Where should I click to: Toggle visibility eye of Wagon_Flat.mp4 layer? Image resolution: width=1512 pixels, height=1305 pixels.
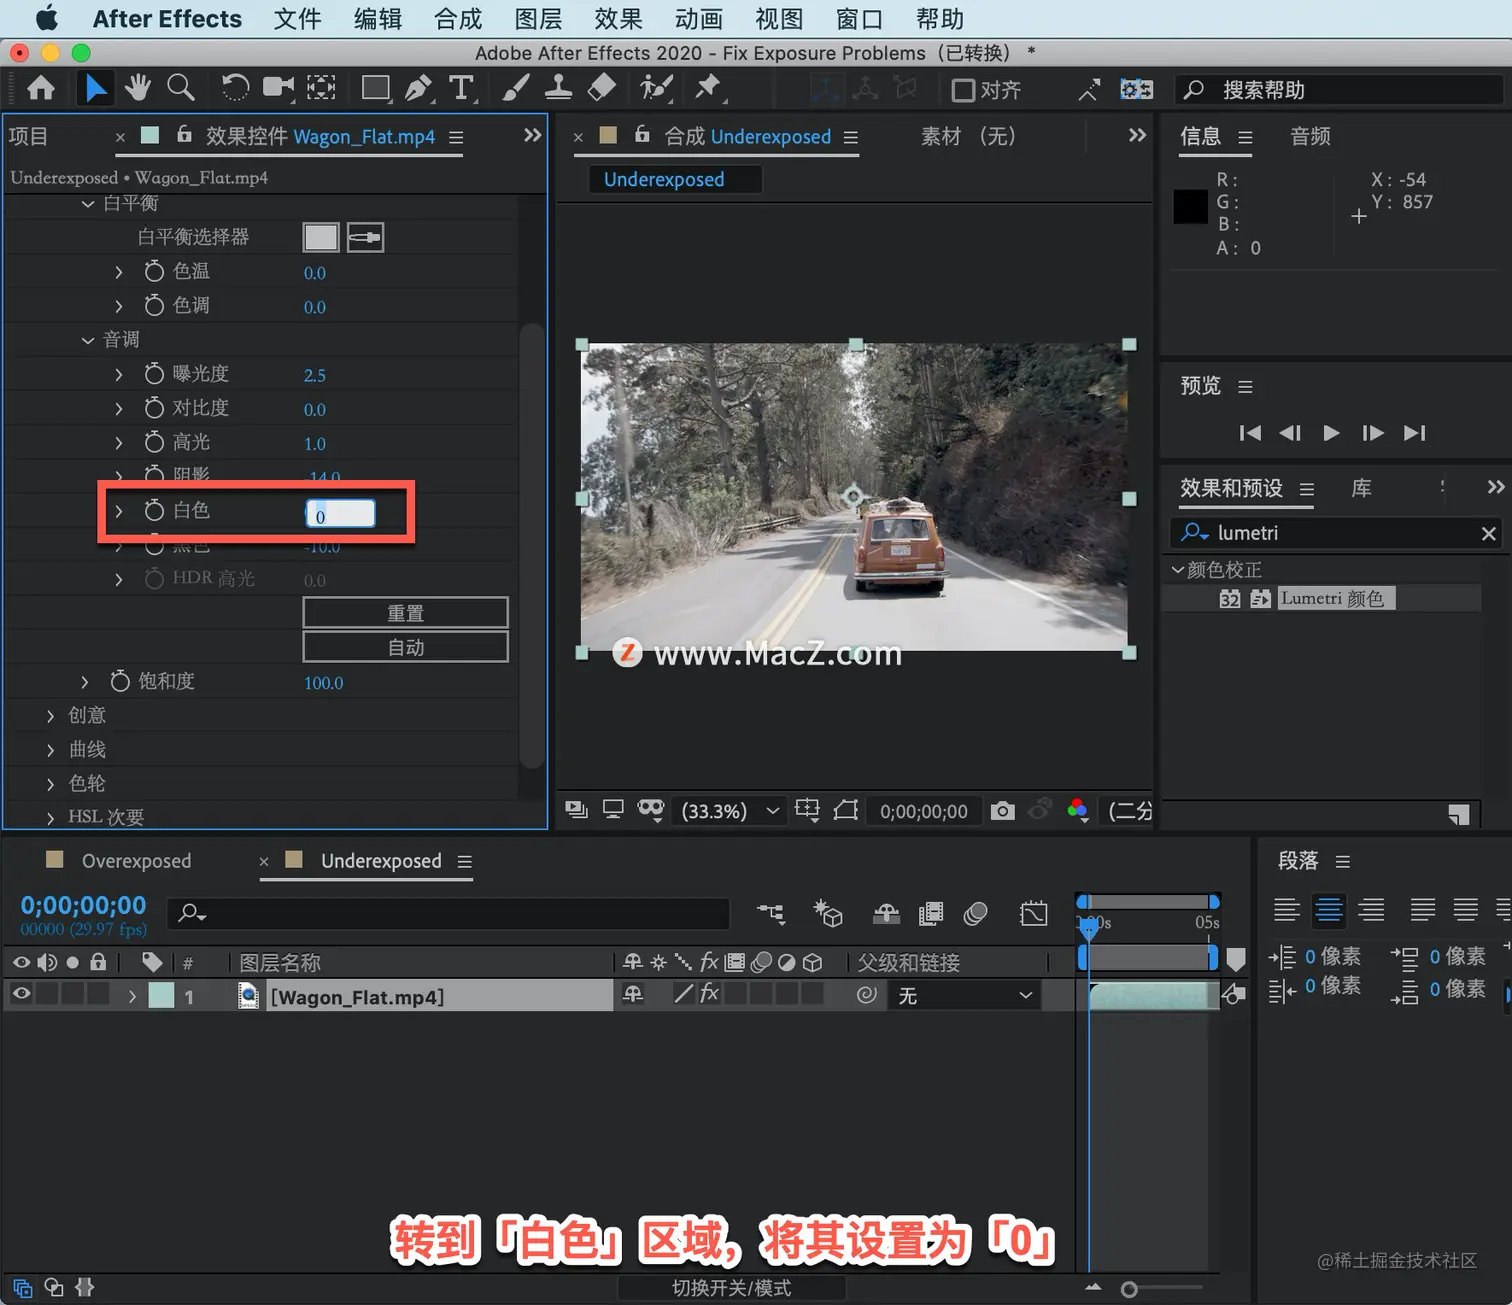click(x=21, y=994)
